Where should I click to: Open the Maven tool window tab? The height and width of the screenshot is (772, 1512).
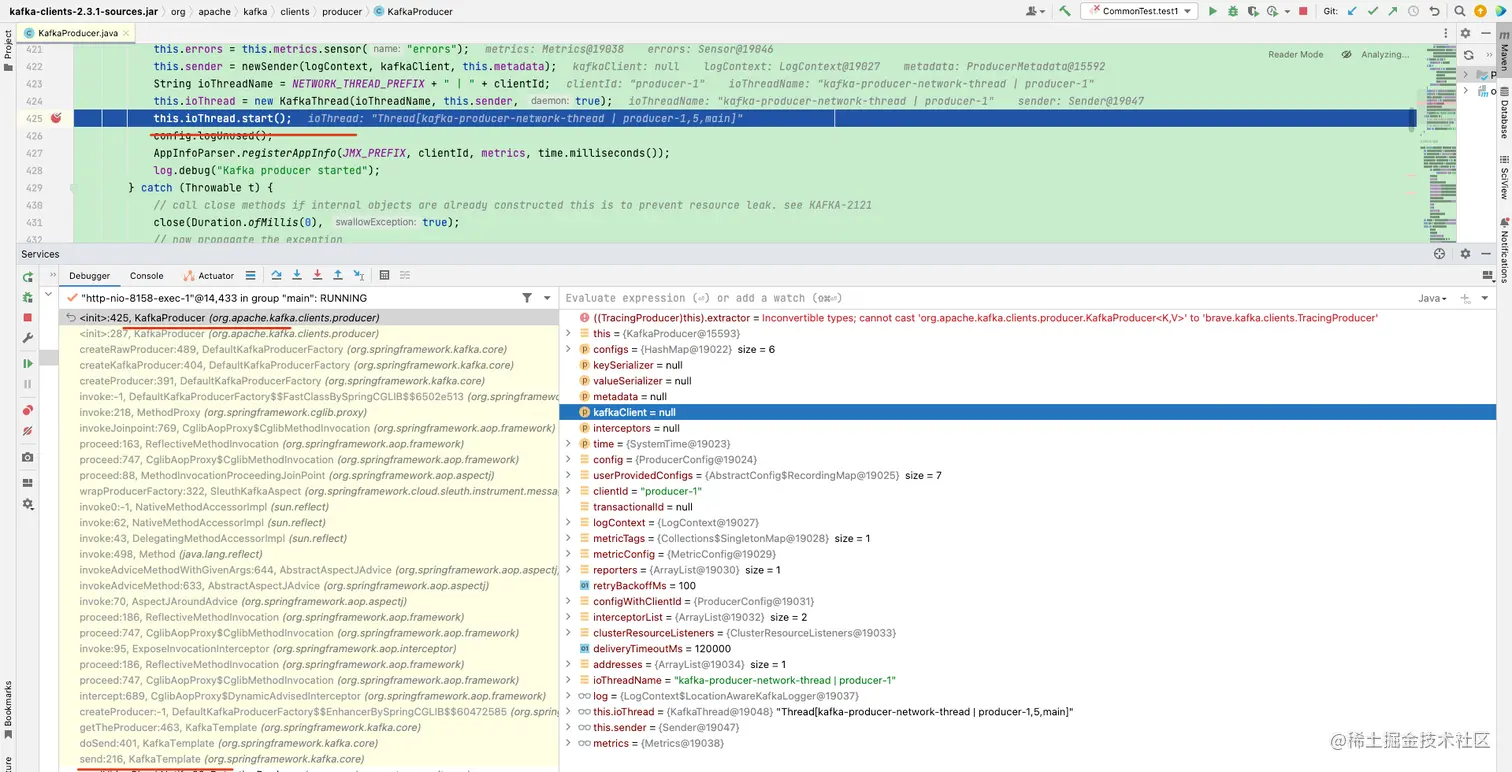coord(1503,49)
